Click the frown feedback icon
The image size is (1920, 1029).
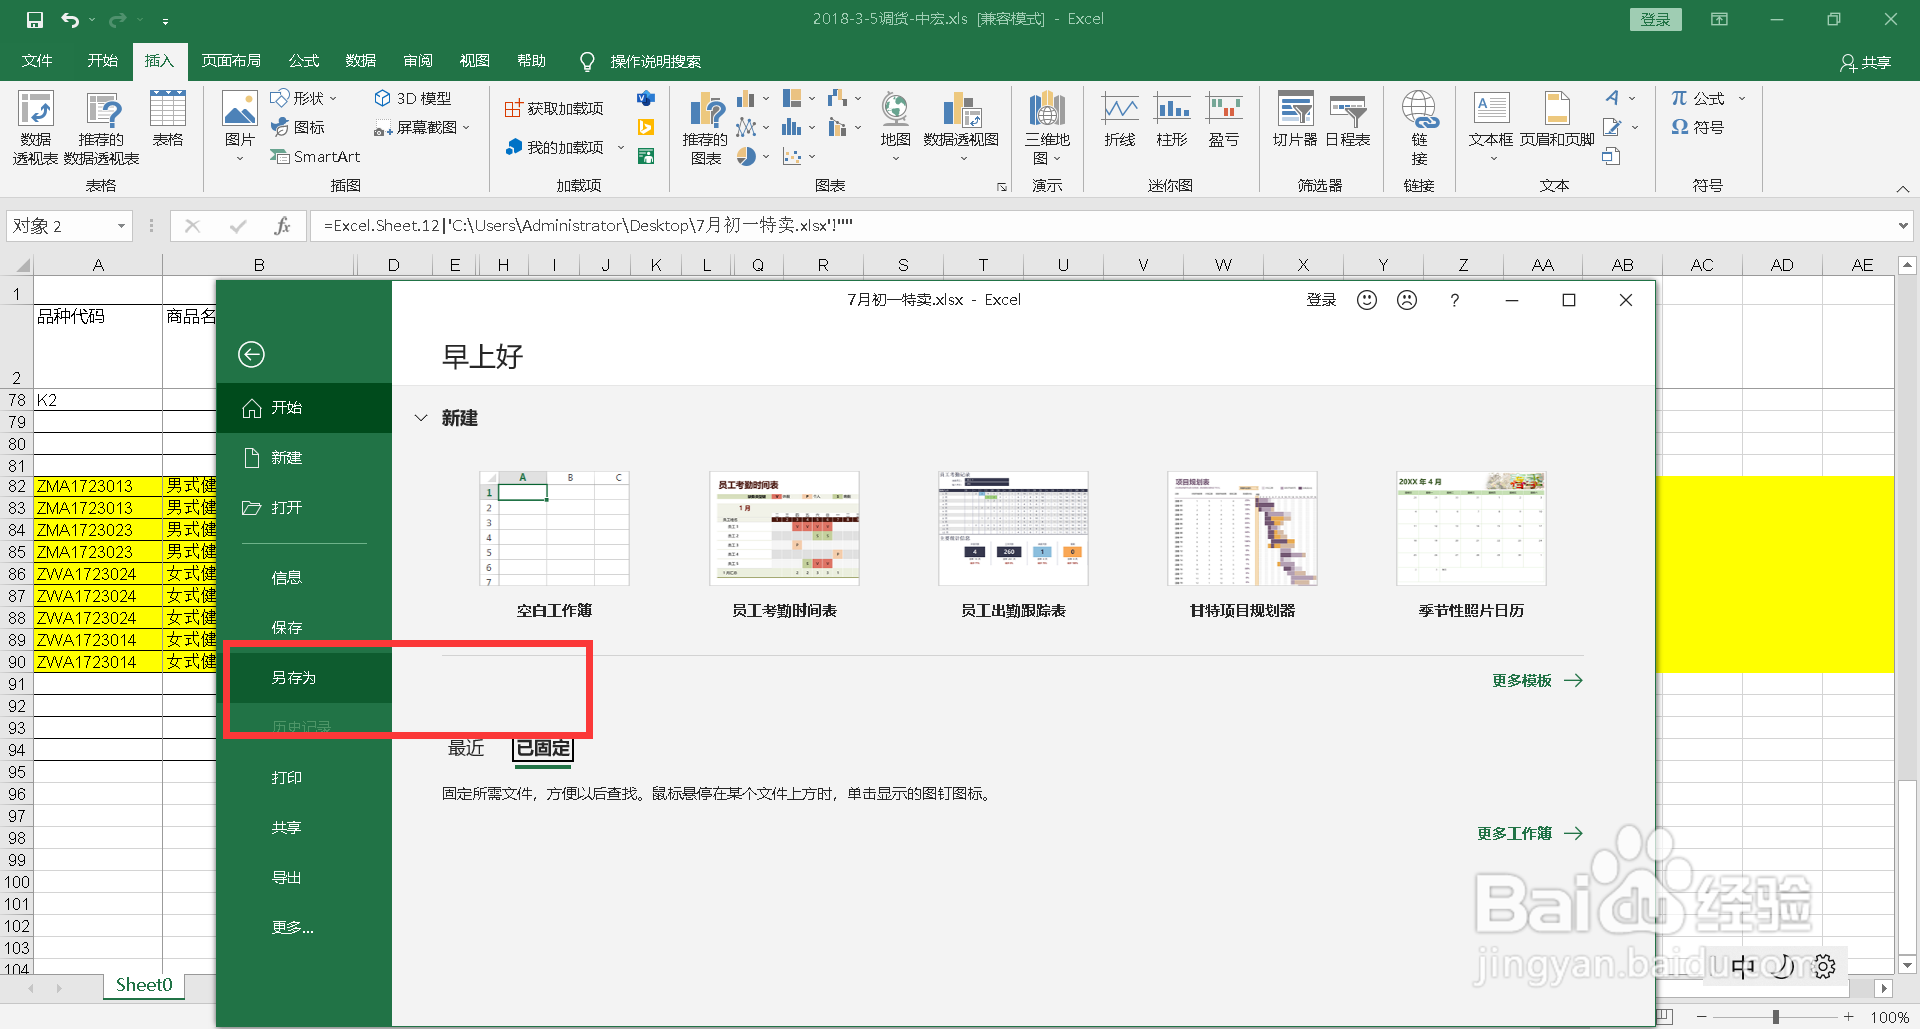(1407, 300)
